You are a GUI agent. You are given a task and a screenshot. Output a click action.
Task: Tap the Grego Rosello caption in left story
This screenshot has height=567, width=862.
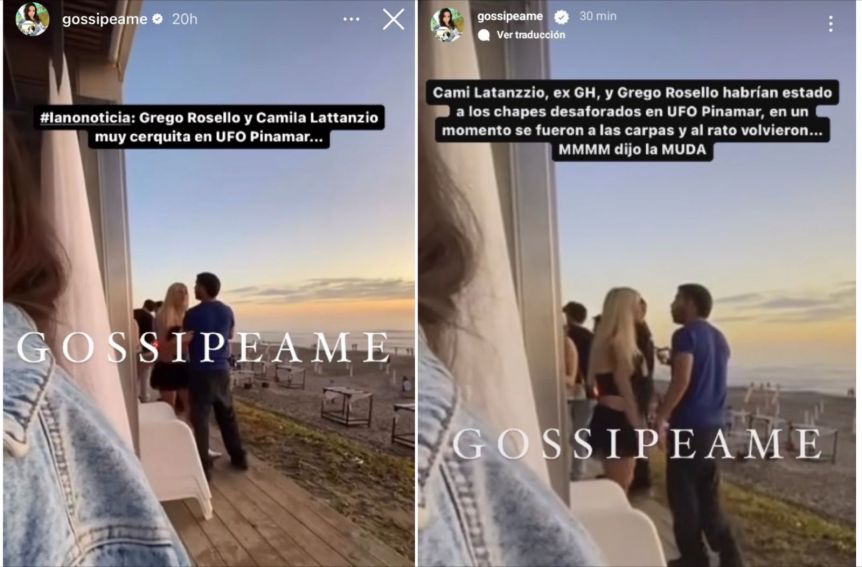tap(209, 127)
